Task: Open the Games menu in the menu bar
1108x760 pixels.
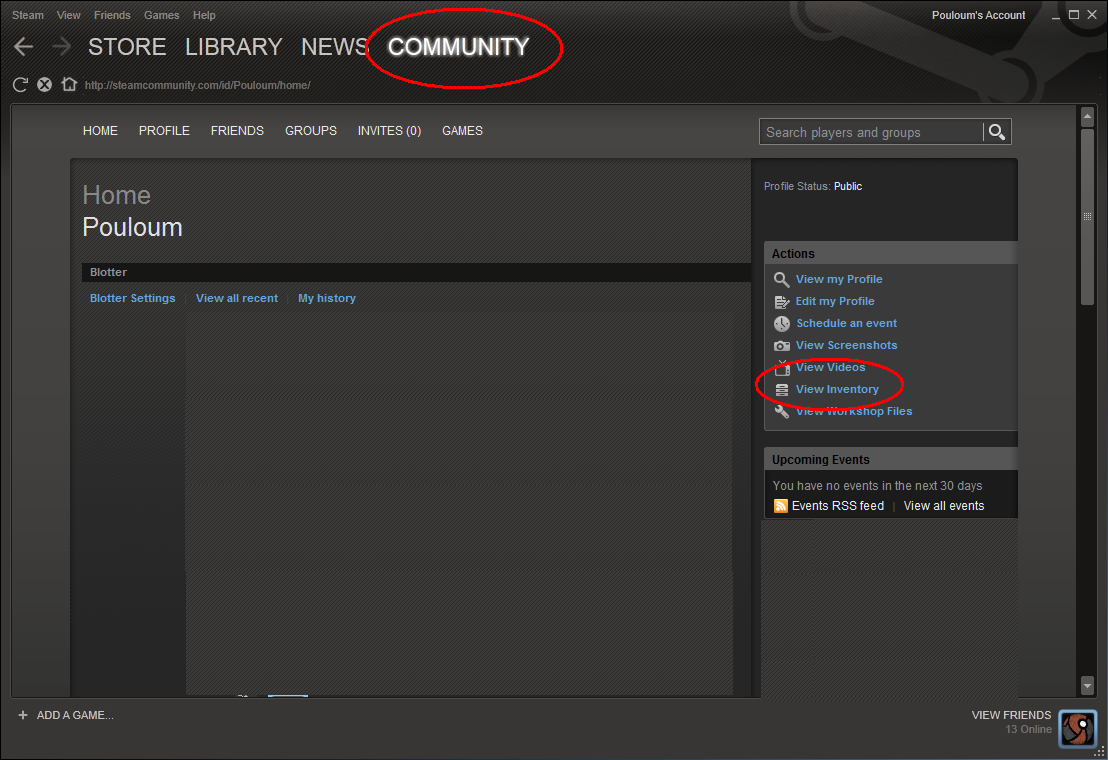Action: 161,15
